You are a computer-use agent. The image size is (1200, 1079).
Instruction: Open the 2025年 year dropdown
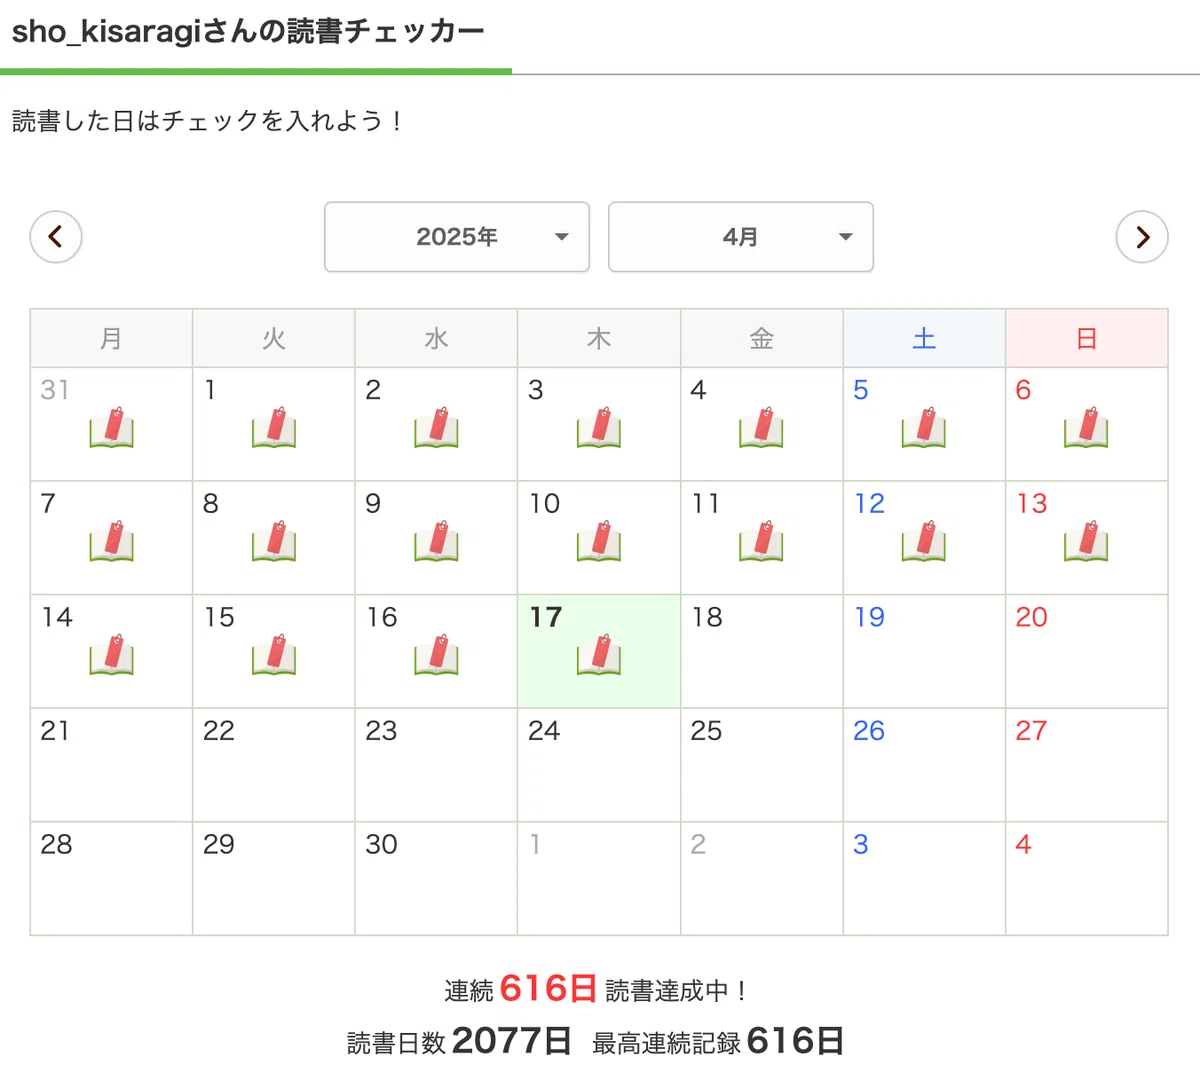(x=457, y=237)
